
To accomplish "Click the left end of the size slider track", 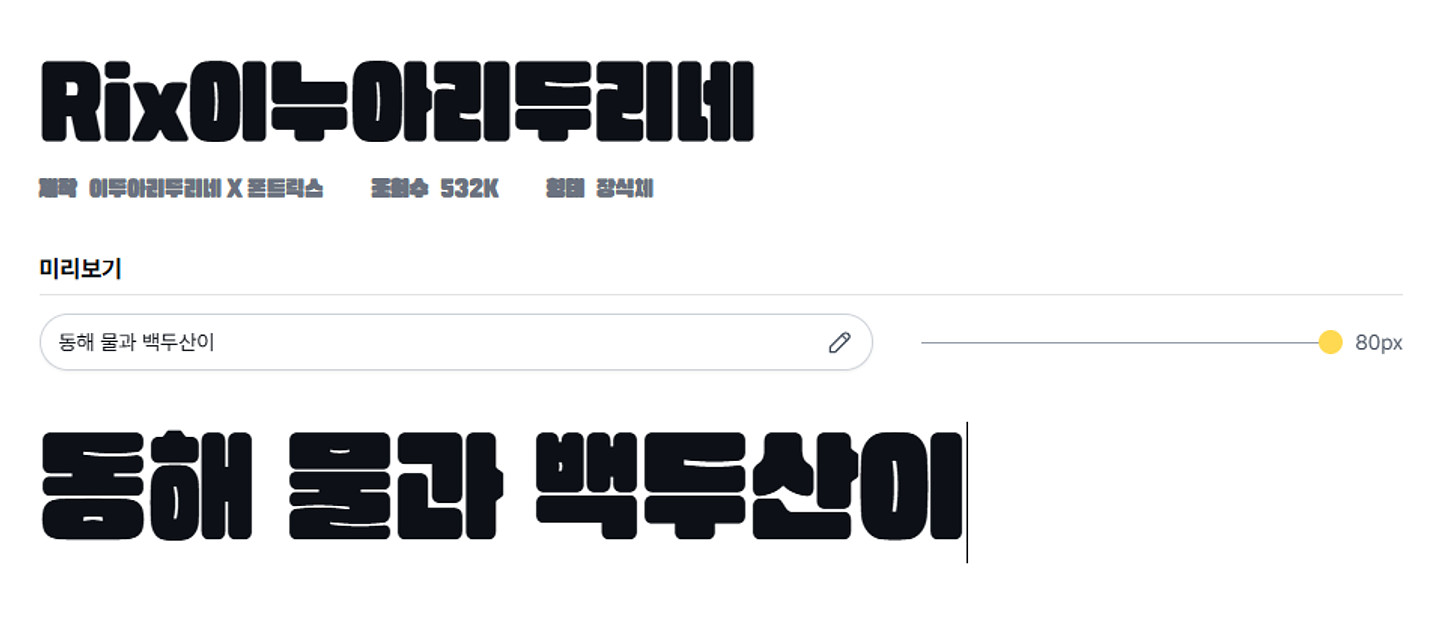I will (923, 343).
